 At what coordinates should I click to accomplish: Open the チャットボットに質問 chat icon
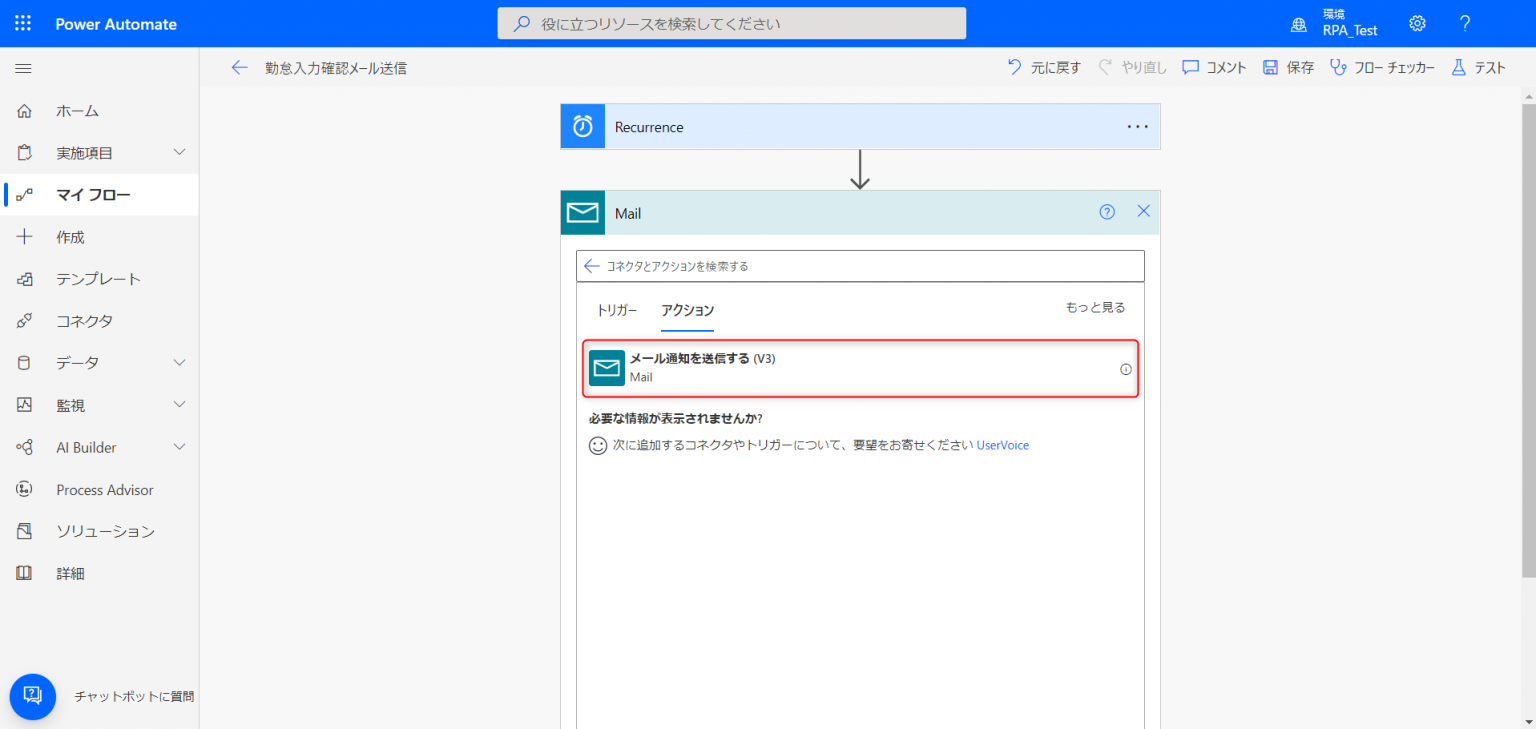click(x=33, y=696)
